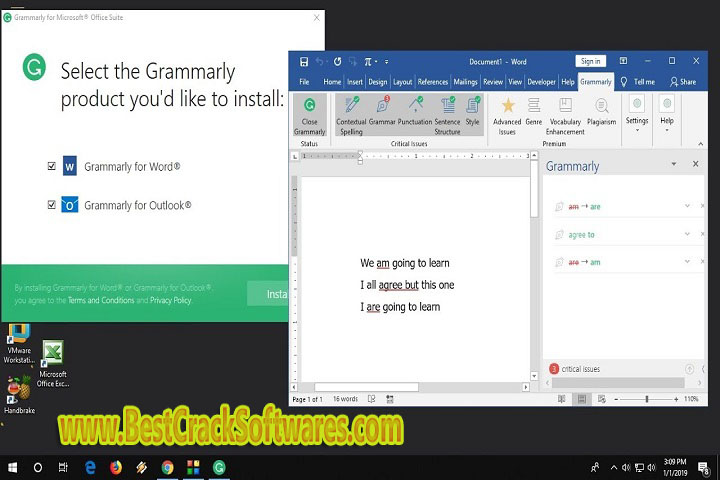Open Chrome from the taskbar
Viewport: 720px width, 480px height.
(x=168, y=468)
